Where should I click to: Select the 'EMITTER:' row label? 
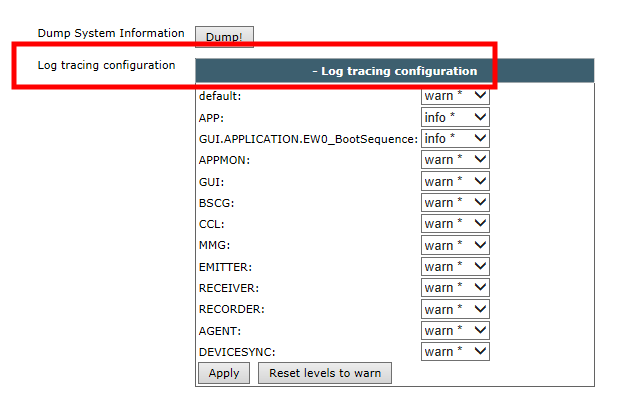click(225, 267)
